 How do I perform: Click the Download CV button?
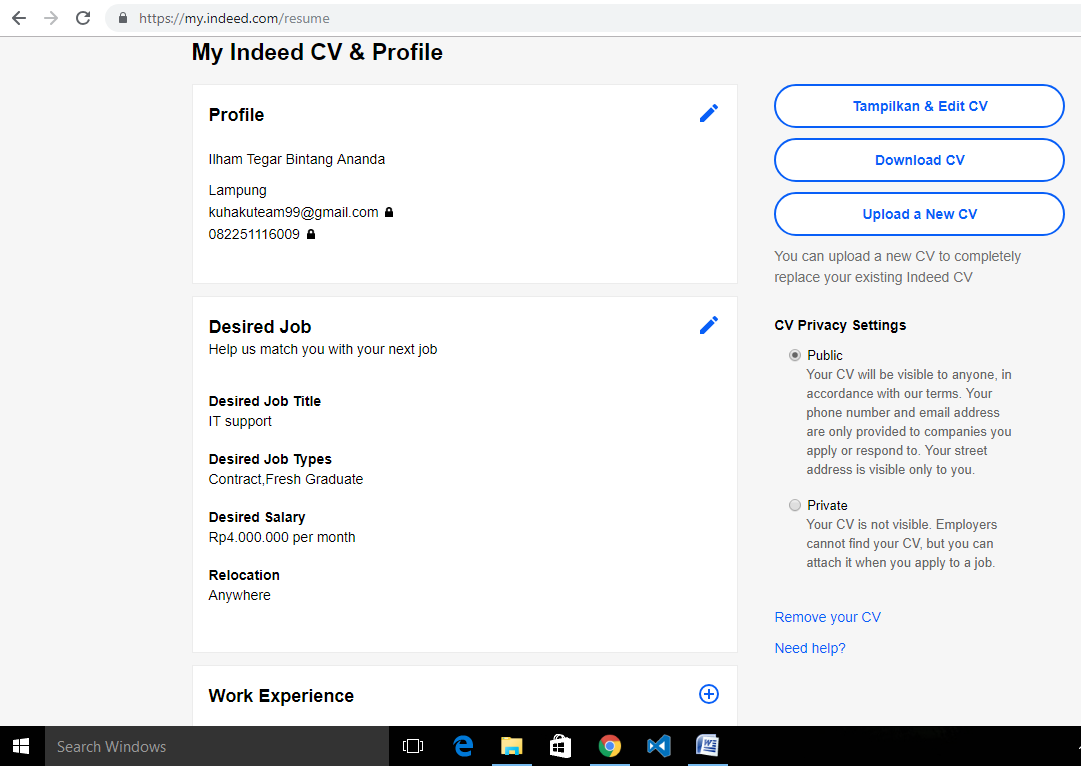tap(919, 160)
